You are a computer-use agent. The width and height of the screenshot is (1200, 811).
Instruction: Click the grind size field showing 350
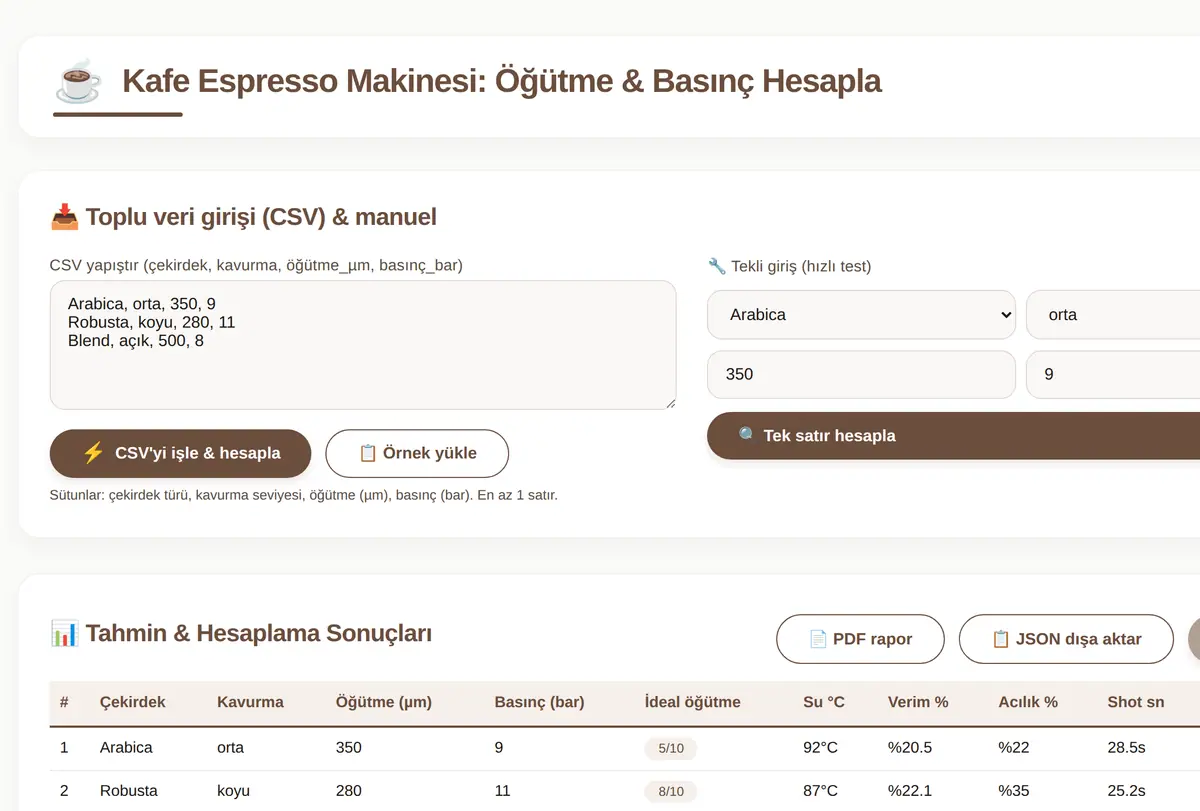coord(861,374)
